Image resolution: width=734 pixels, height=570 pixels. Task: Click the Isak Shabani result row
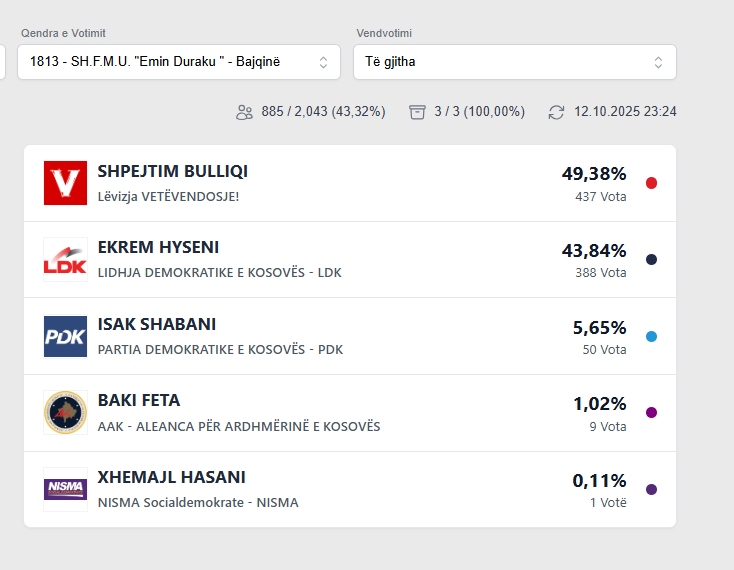point(350,336)
